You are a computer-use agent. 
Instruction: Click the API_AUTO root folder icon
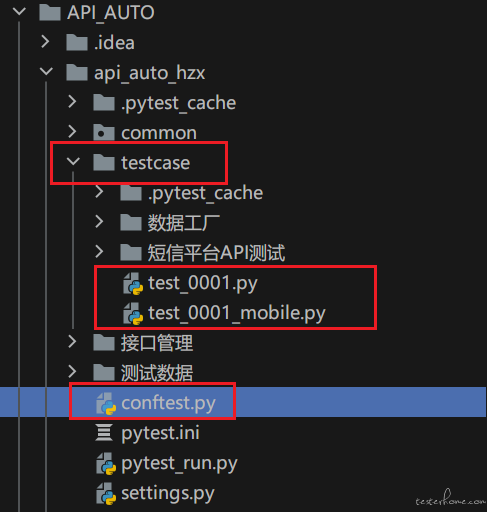50,12
